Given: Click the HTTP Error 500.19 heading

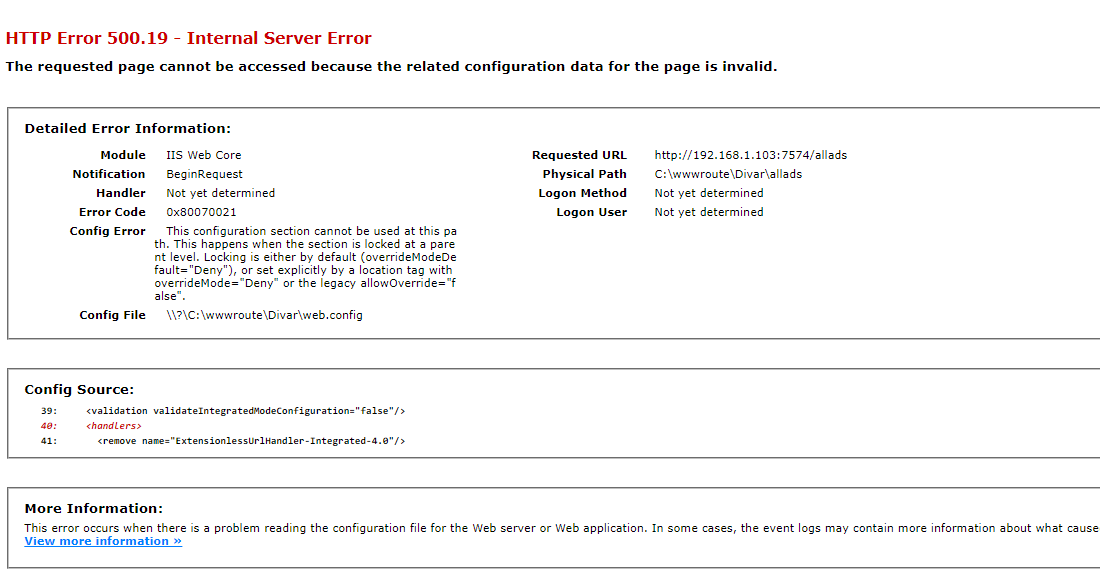Looking at the screenshot, I should click(189, 39).
